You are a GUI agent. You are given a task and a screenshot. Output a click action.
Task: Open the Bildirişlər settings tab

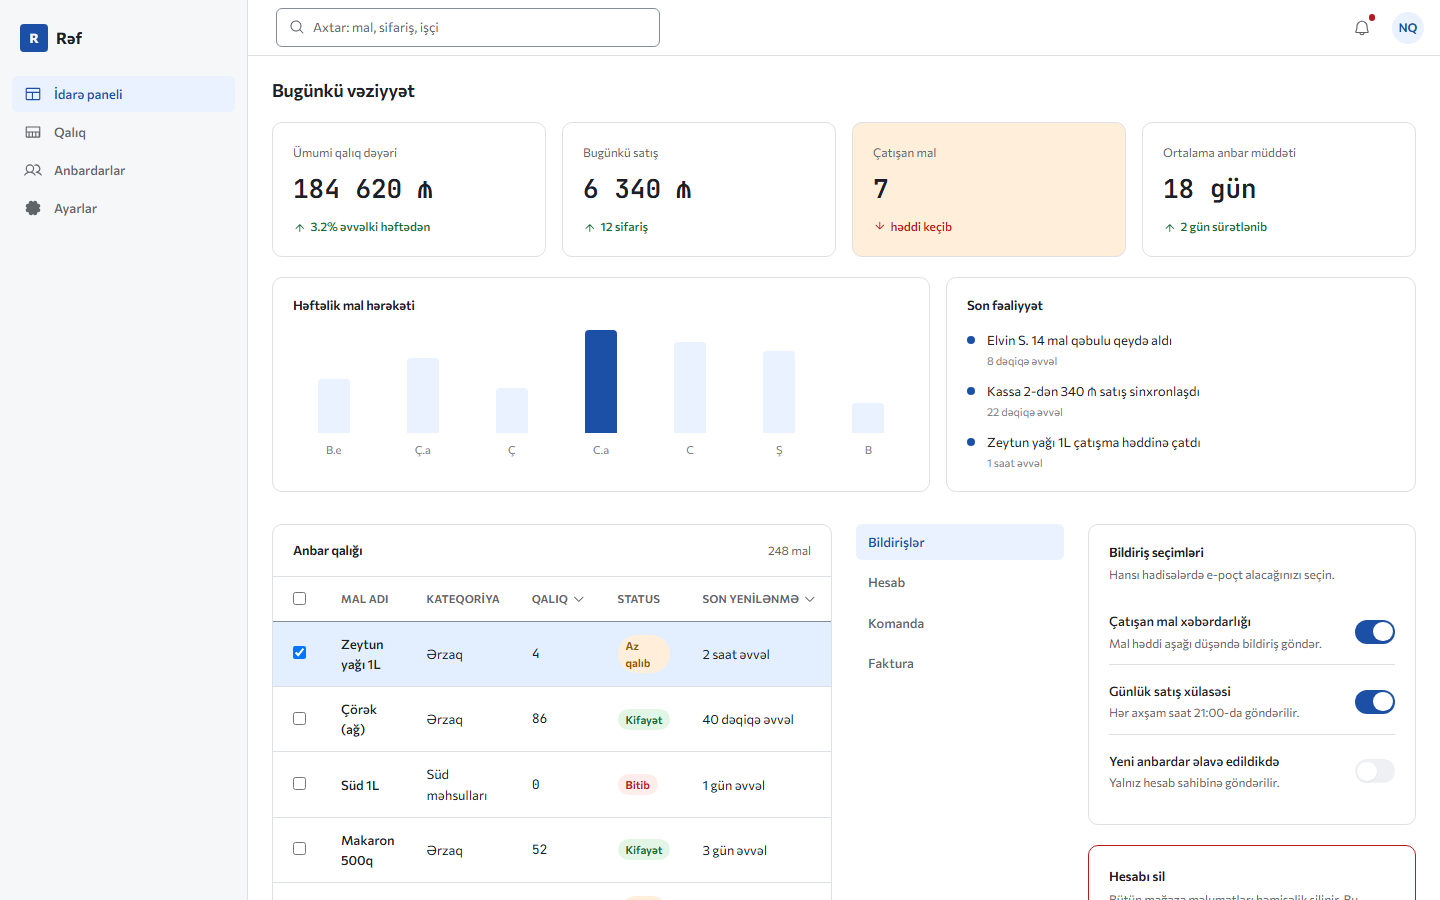(960, 542)
